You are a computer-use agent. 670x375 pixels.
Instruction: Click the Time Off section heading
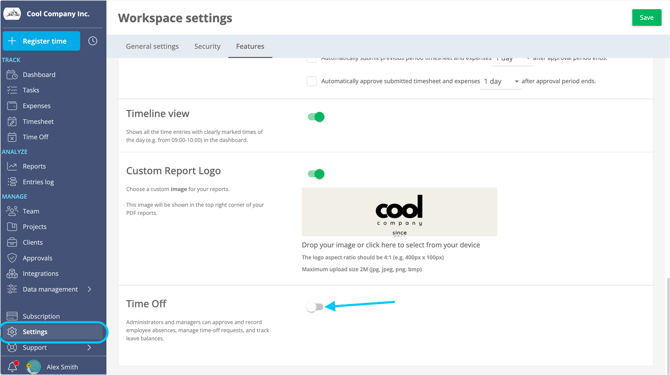coord(146,304)
